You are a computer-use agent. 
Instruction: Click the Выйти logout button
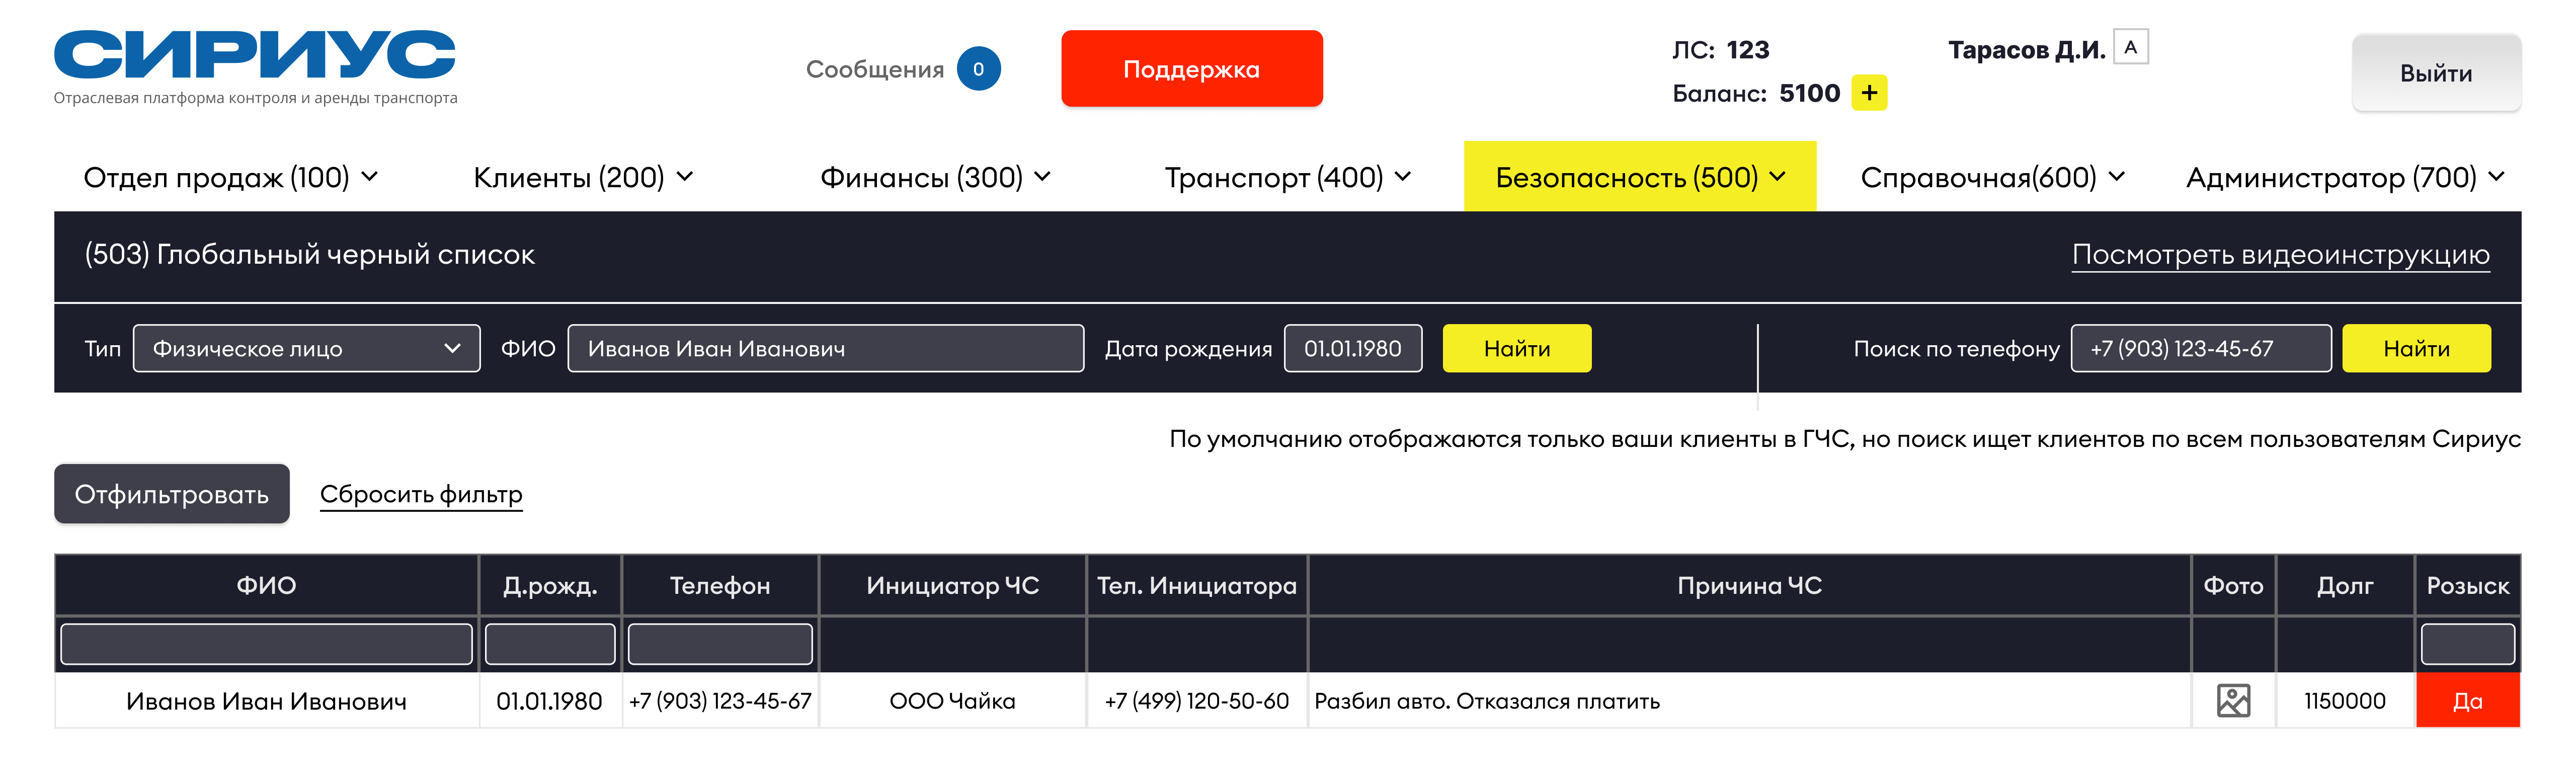[2435, 73]
